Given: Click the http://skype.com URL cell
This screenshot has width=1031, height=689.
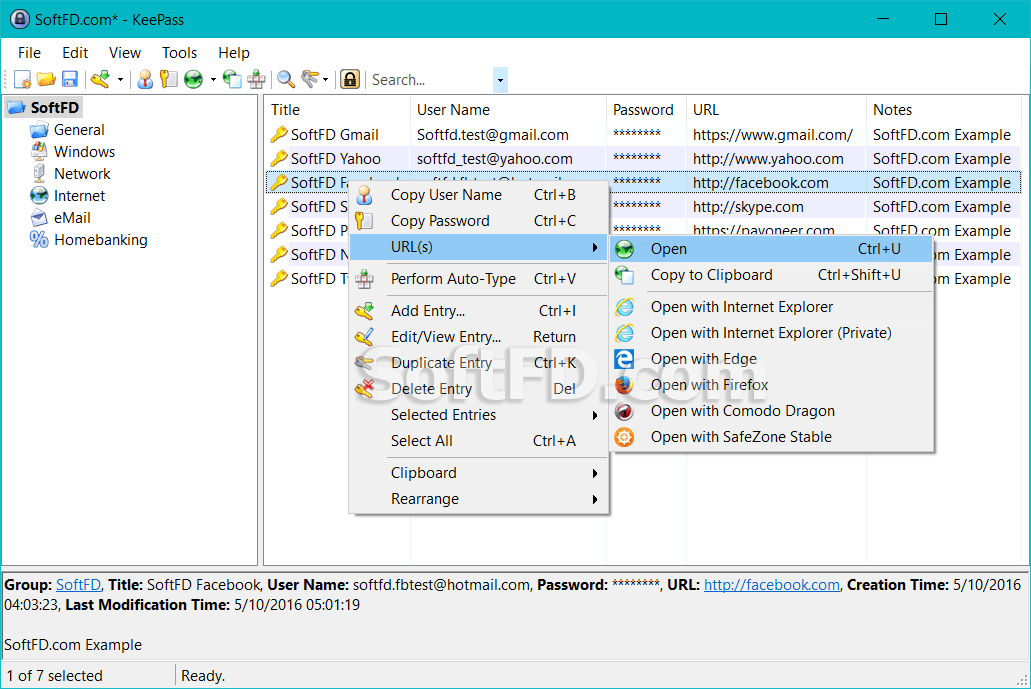Looking at the screenshot, I should point(748,207).
